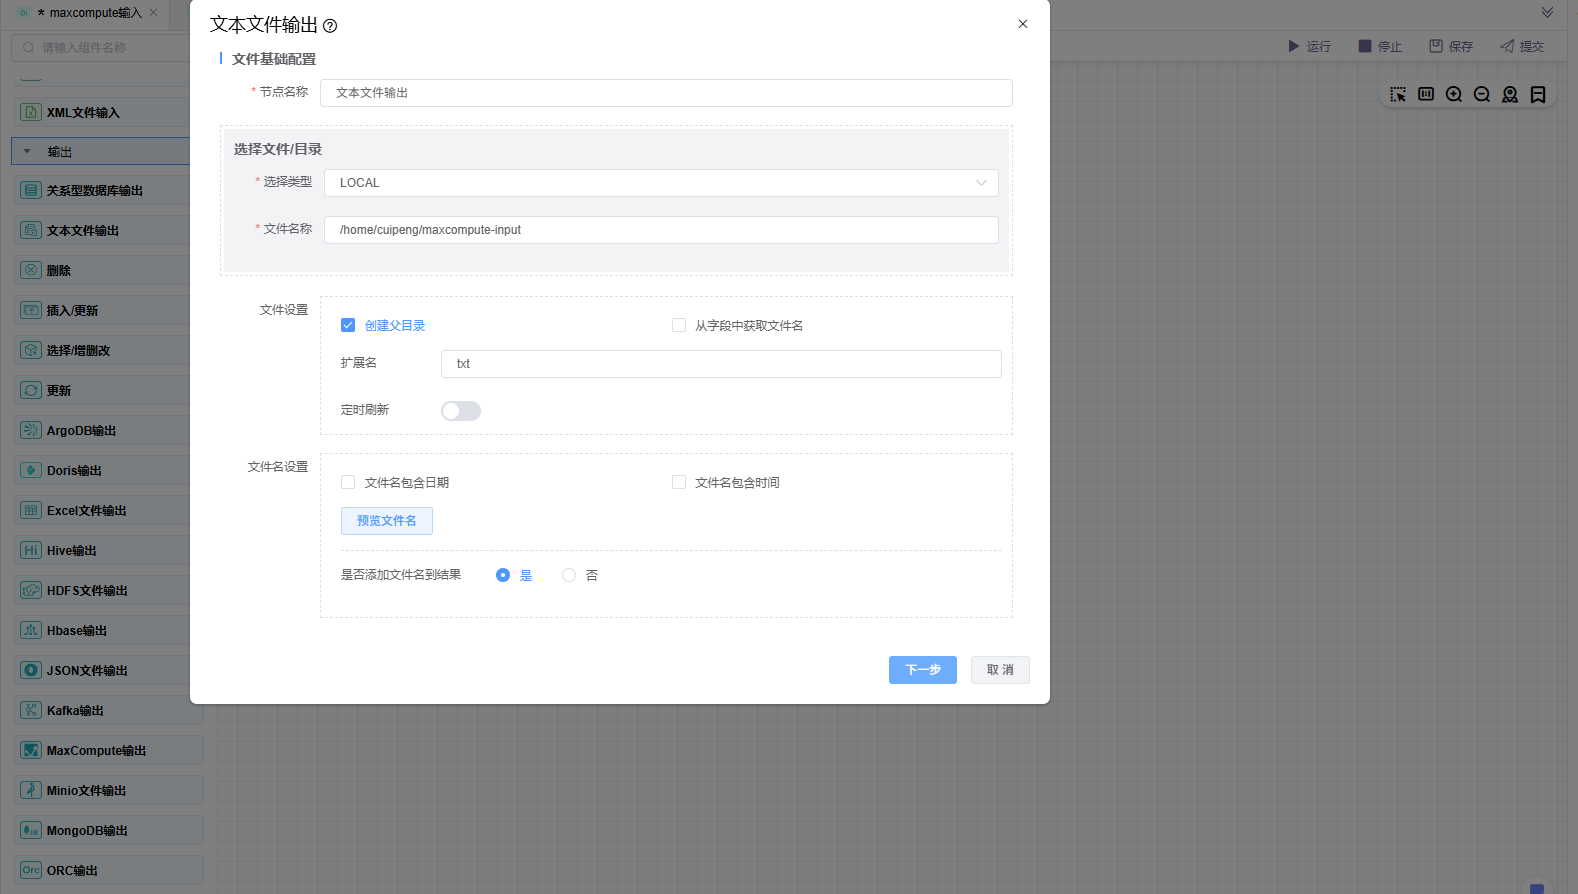
Task: Enable the 从字段中获取文件名 checkbox
Action: [x=679, y=325]
